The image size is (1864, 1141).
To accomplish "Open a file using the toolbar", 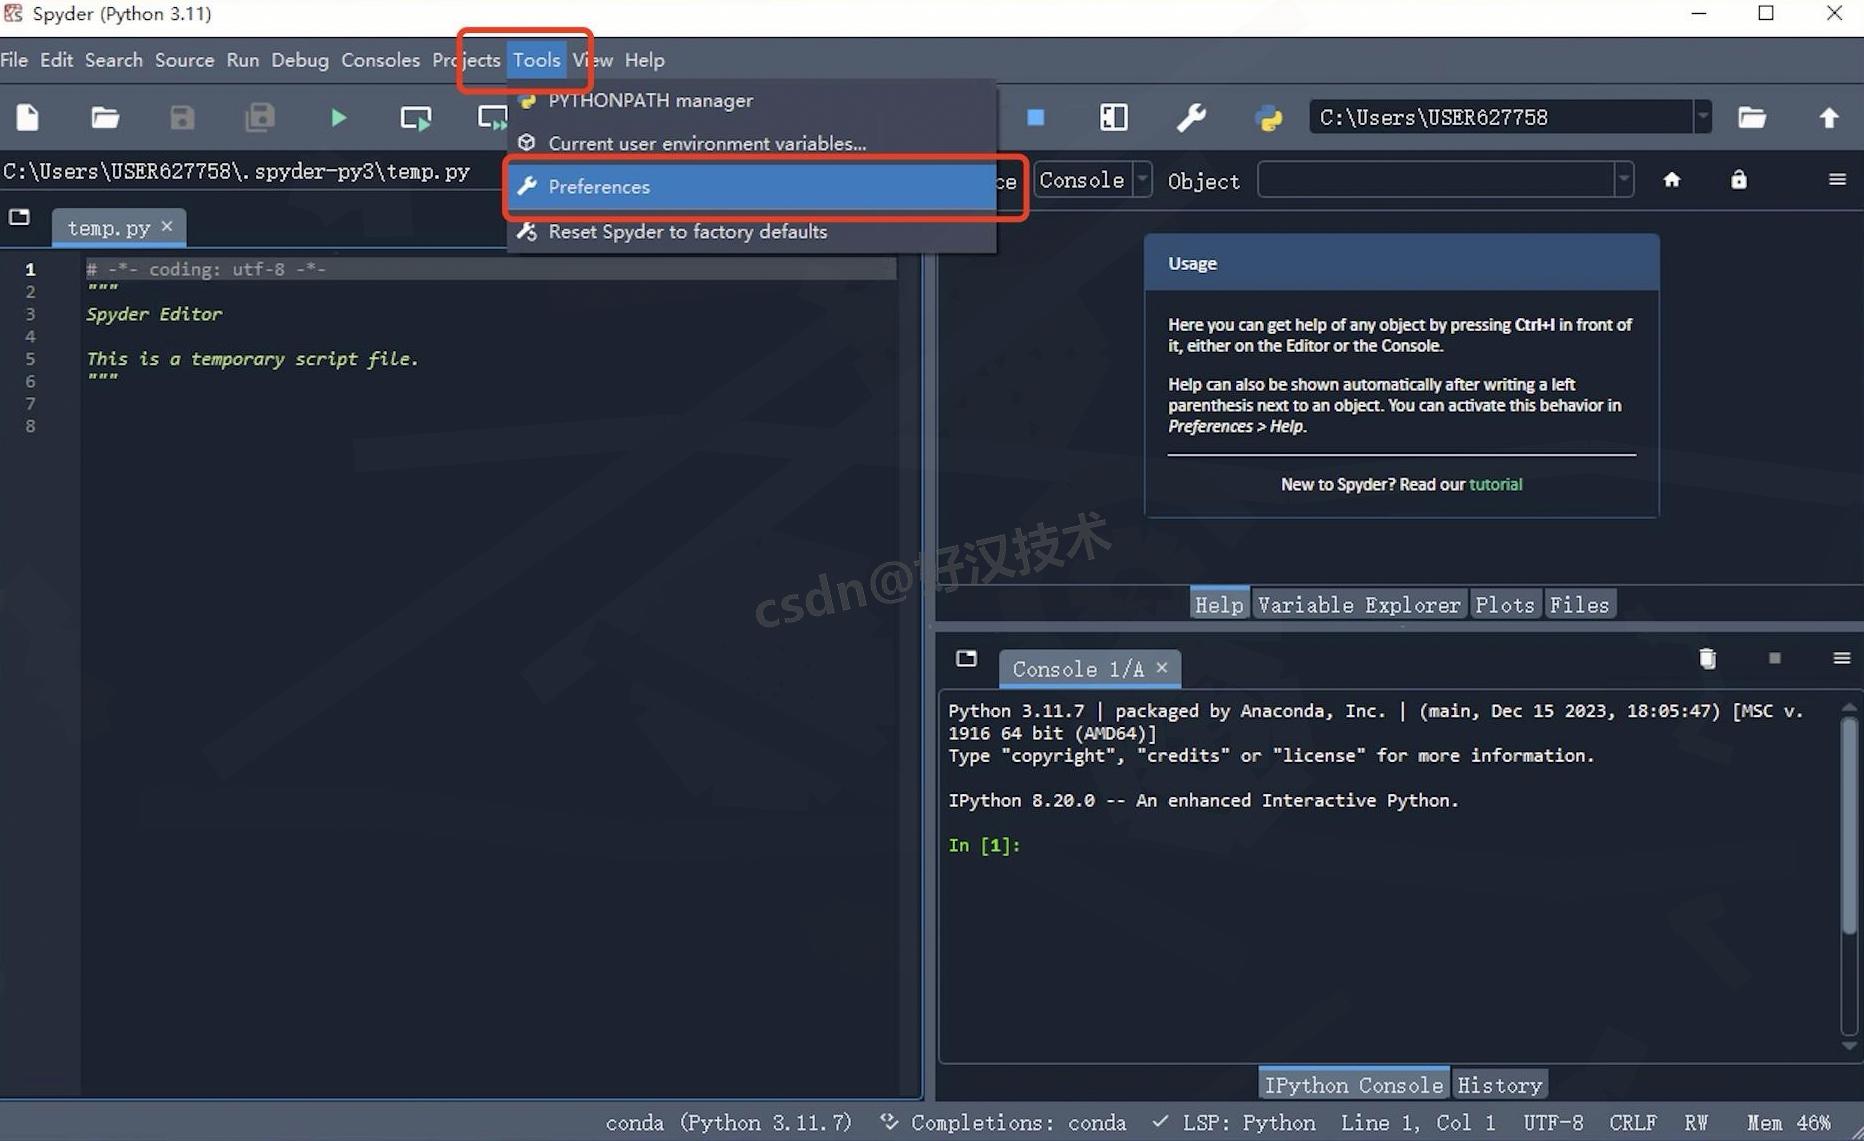I will tap(104, 117).
